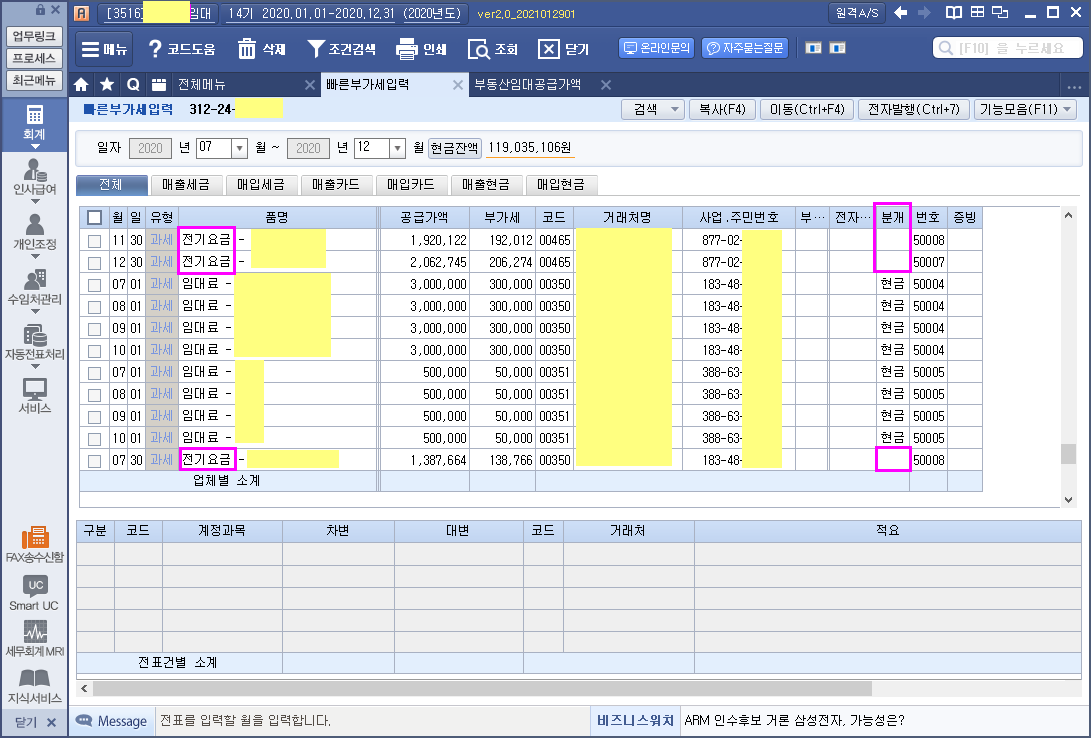Select checkbox on 07/30 전기요금 row

coord(94,460)
